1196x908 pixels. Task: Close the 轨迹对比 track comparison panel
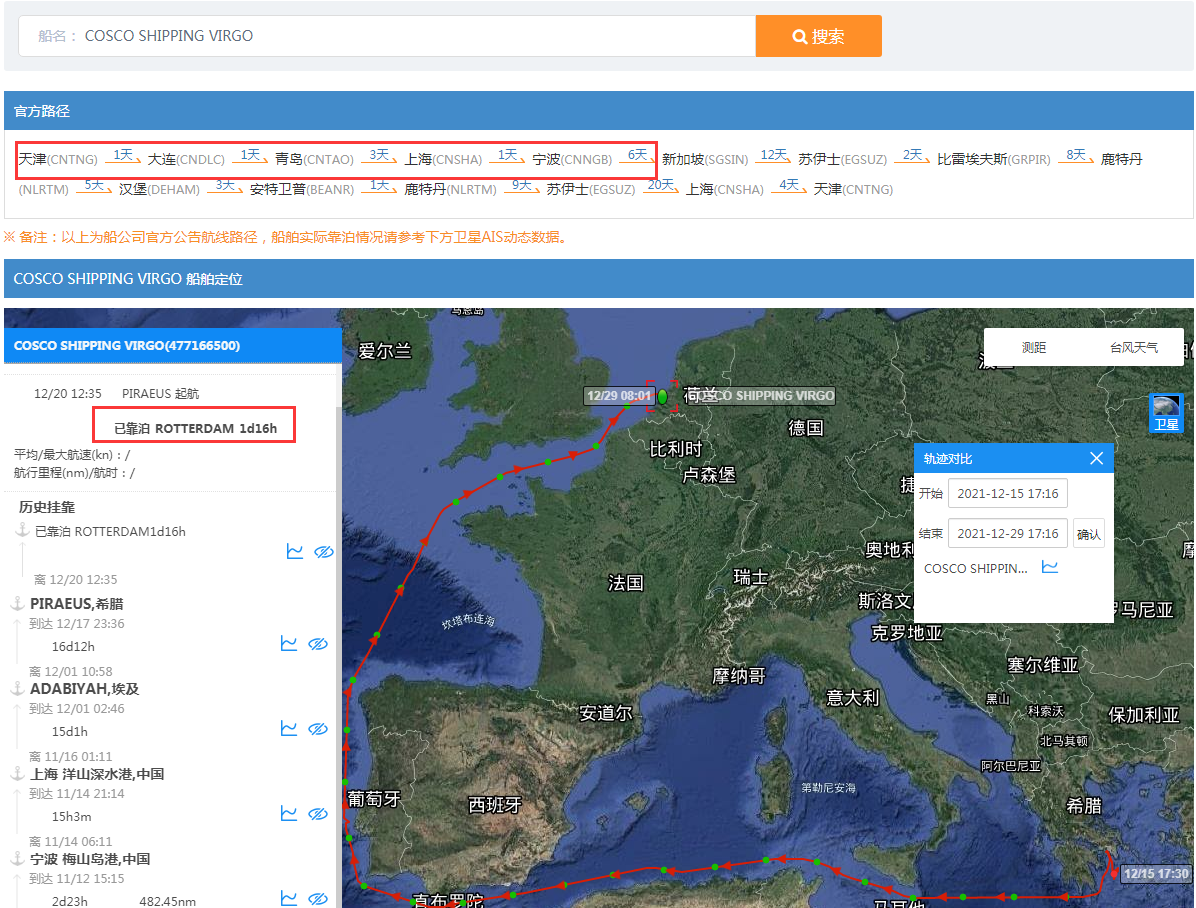point(1096,458)
